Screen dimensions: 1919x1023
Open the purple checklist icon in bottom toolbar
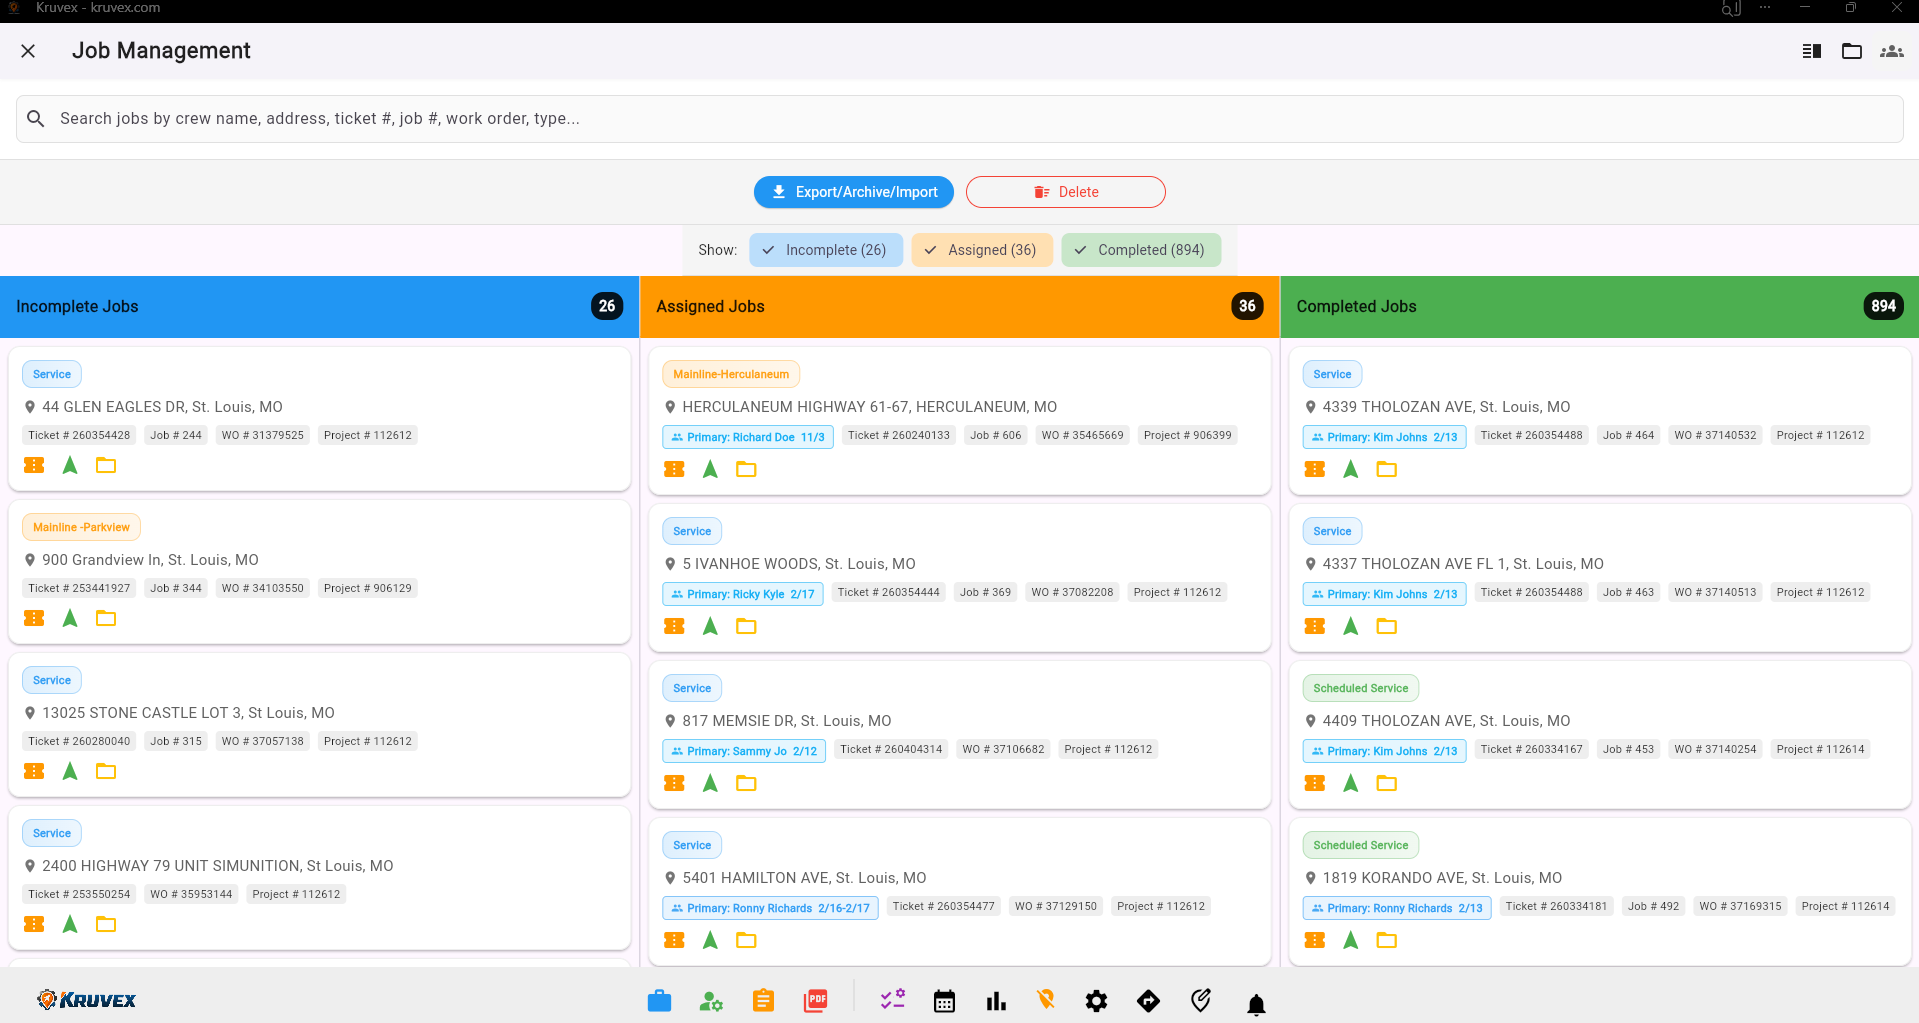pyautogui.click(x=892, y=1000)
